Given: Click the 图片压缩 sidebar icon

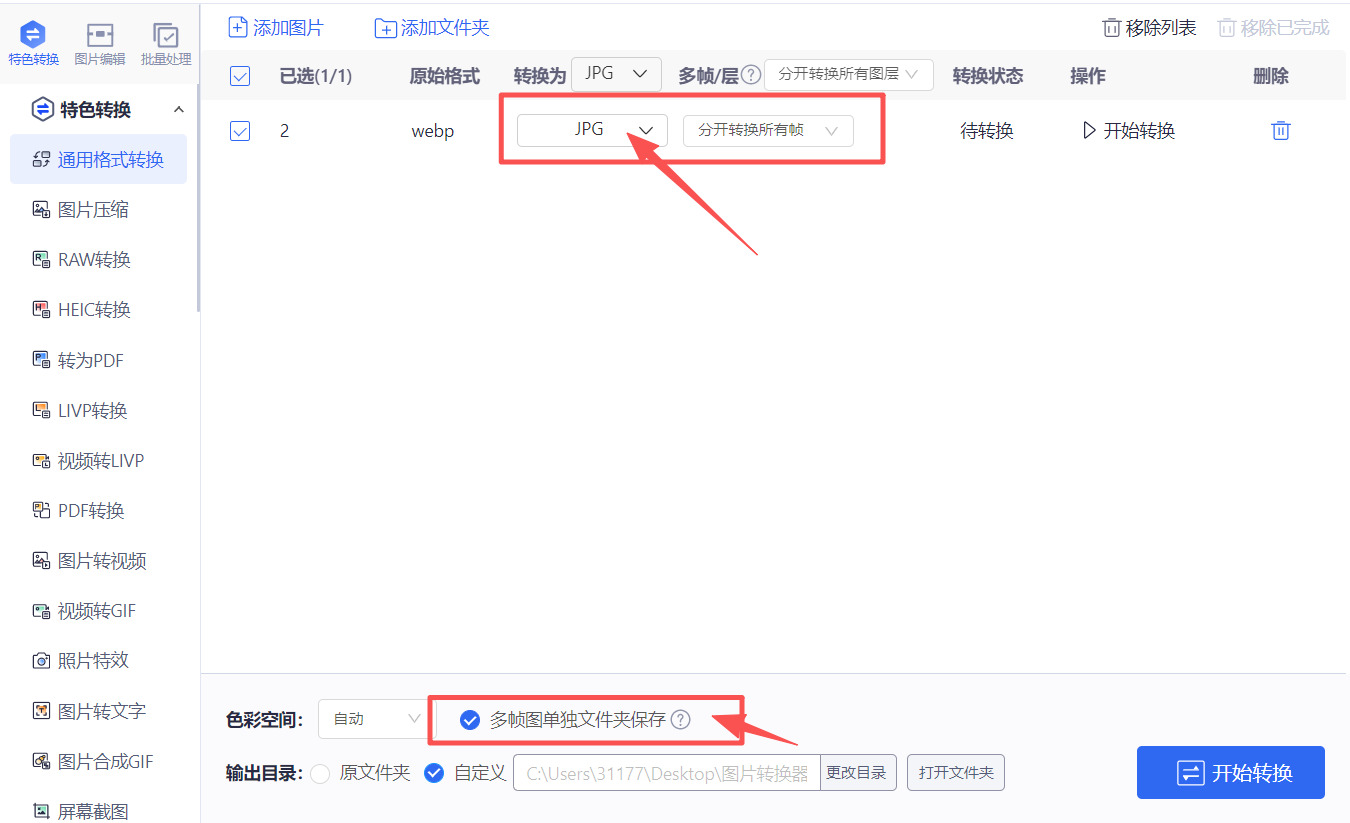Looking at the screenshot, I should tap(41, 210).
